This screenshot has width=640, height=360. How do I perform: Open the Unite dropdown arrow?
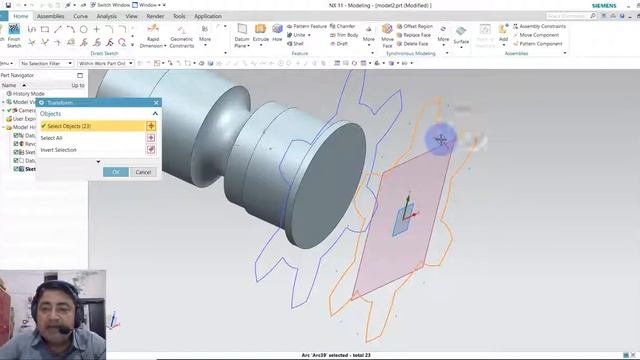[309, 35]
